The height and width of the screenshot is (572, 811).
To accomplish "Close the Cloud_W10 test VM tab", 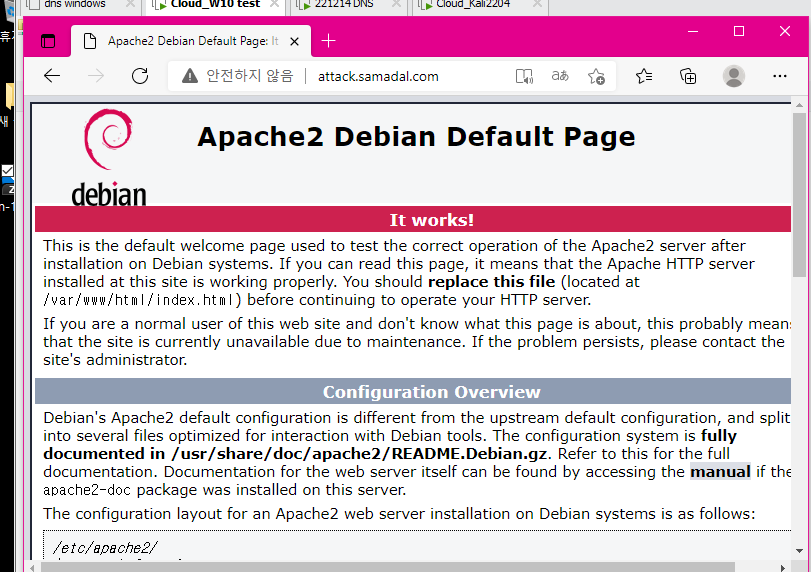I will click(x=275, y=4).
